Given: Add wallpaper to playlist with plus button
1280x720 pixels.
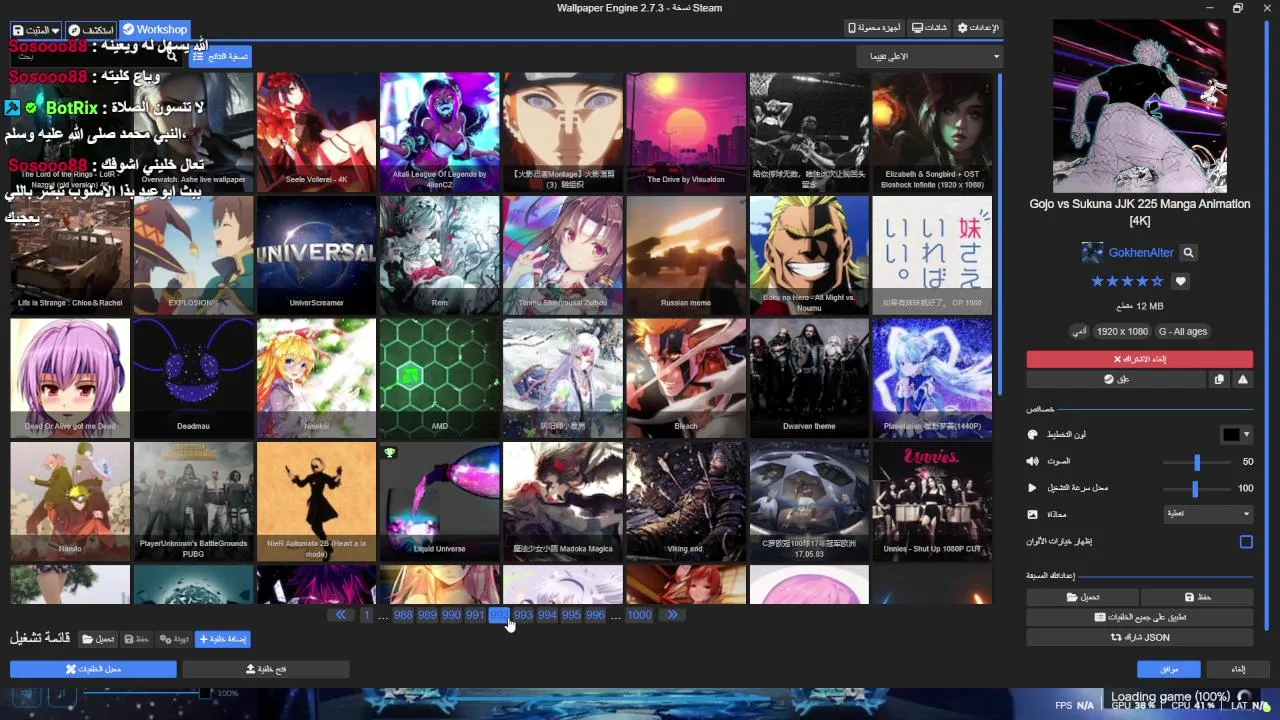Looking at the screenshot, I should pyautogui.click(x=222, y=639).
